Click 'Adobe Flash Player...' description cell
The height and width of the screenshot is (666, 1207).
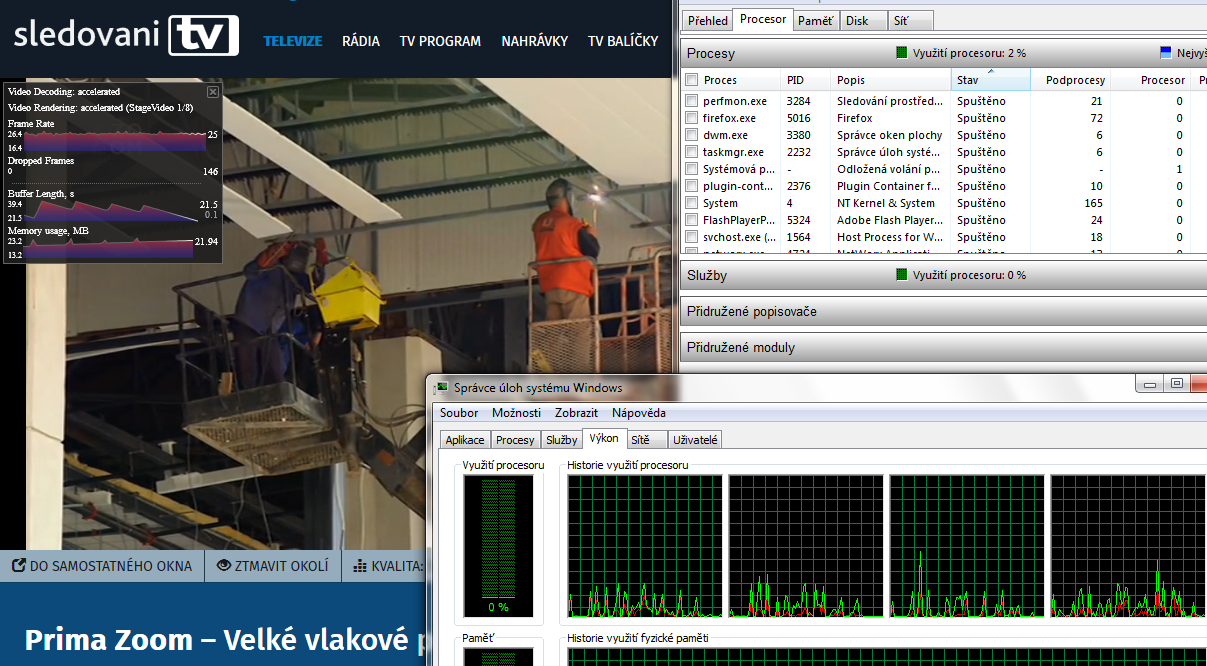(890, 220)
